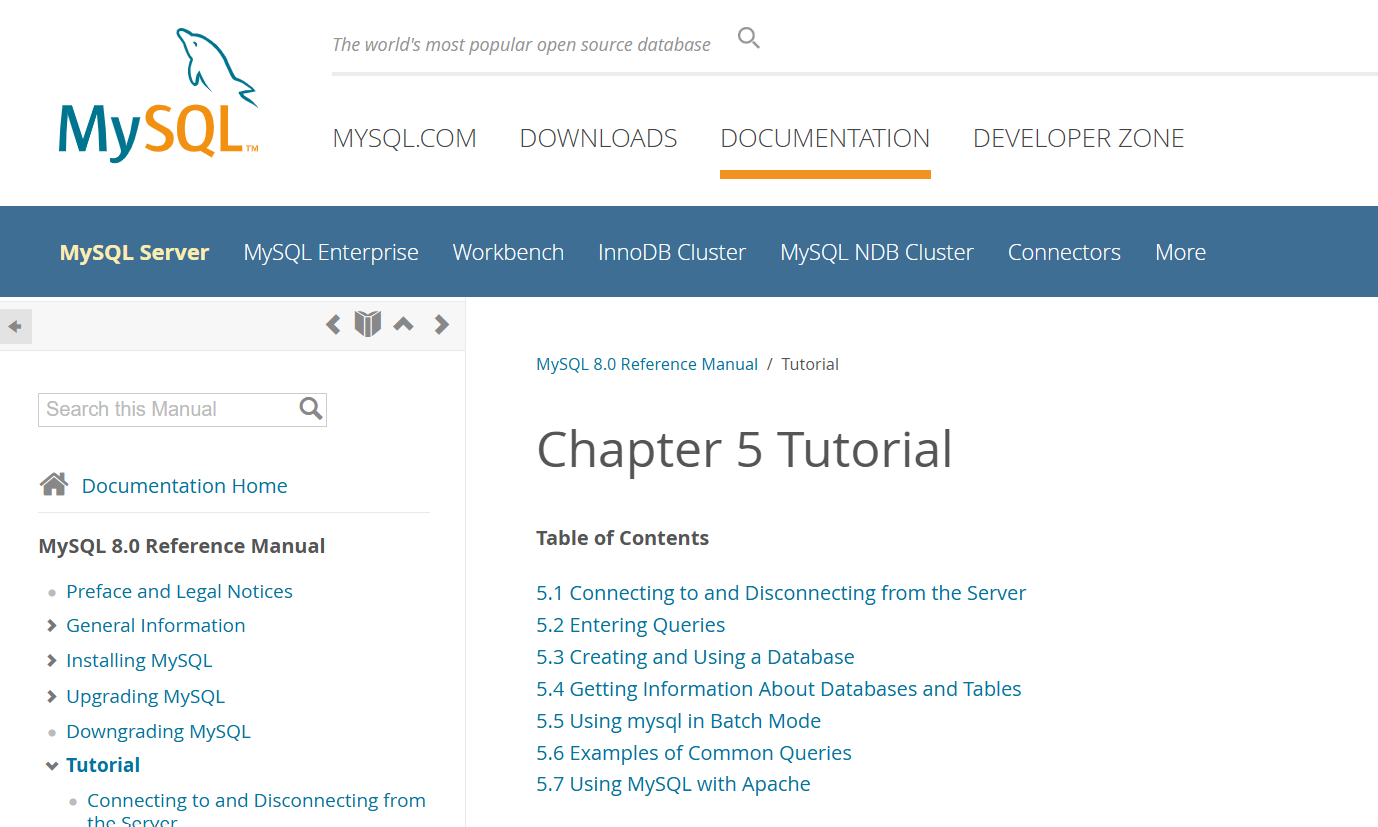This screenshot has width=1378, height=827.
Task: Select the DOCUMENTATION tab
Action: [825, 138]
